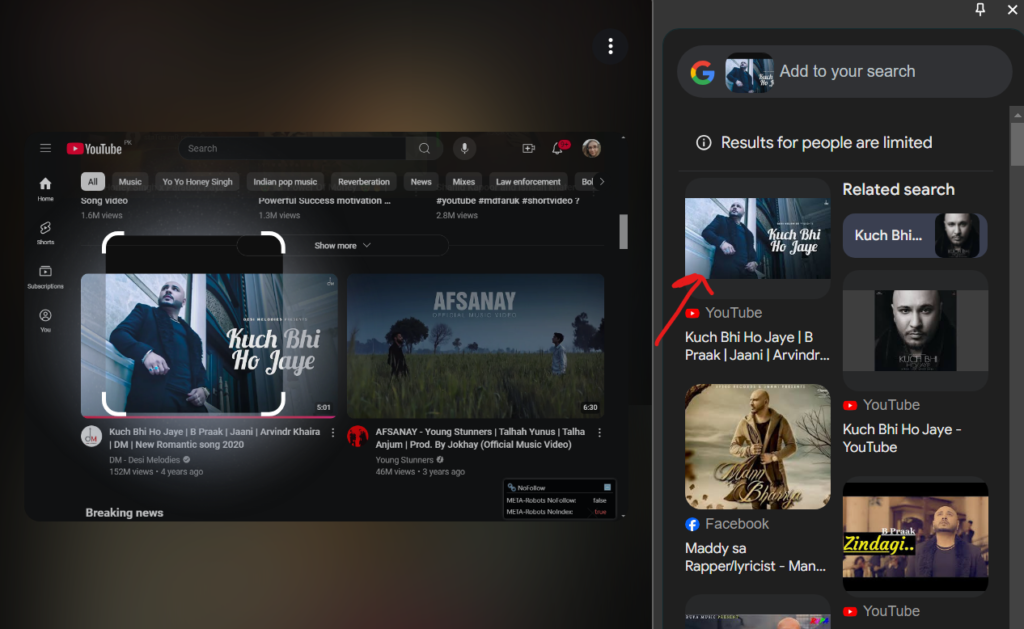Click the Young Stunners channel avatar
The height and width of the screenshot is (629, 1024).
[x=357, y=436]
